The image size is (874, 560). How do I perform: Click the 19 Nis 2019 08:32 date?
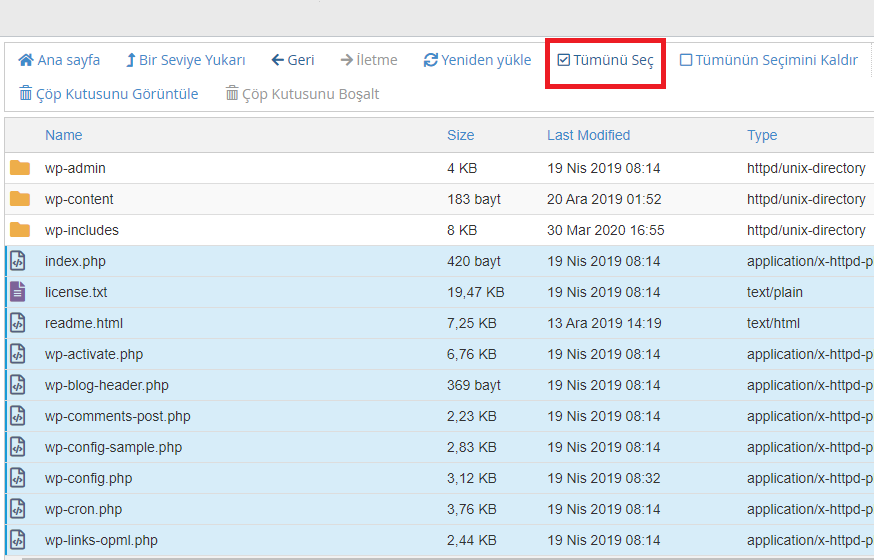coord(604,479)
